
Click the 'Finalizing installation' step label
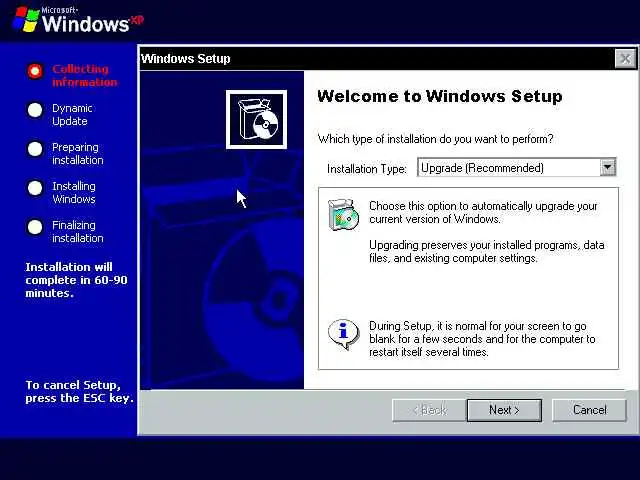coord(78,232)
